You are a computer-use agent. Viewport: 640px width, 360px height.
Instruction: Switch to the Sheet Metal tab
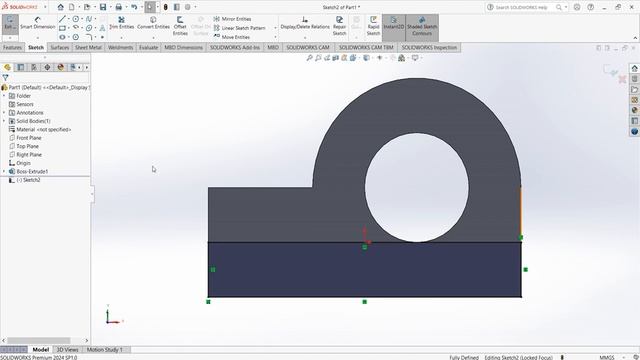tap(88, 47)
